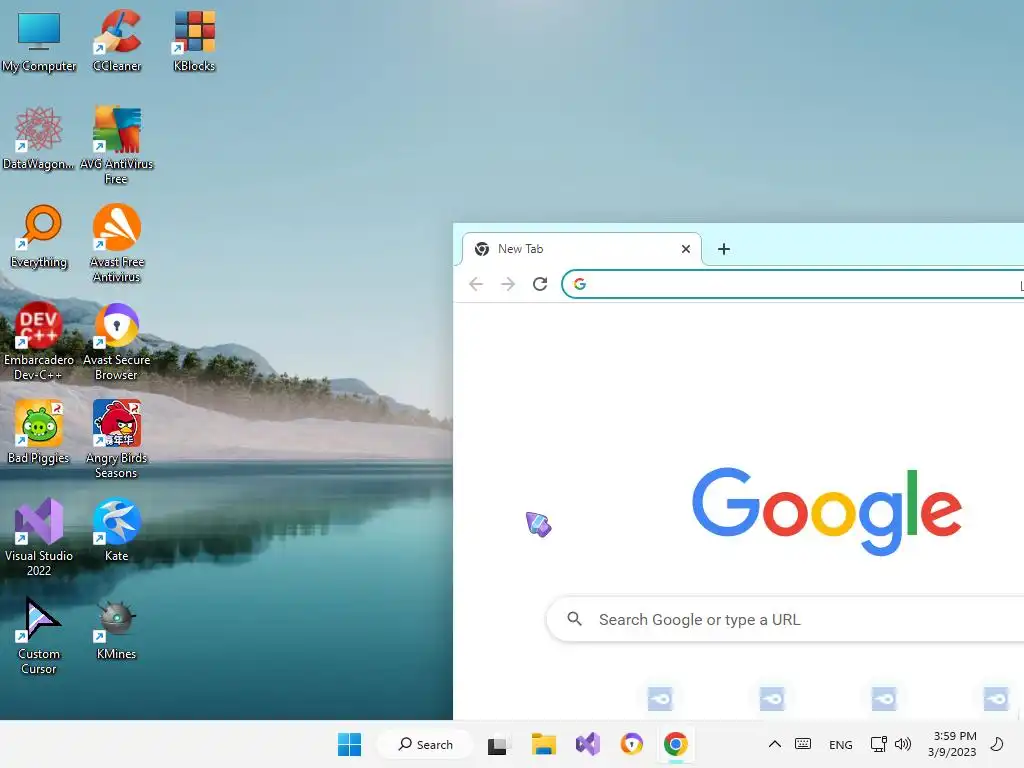Open the clock showing 3:59 PM
The width and height of the screenshot is (1024, 768).
click(x=953, y=744)
